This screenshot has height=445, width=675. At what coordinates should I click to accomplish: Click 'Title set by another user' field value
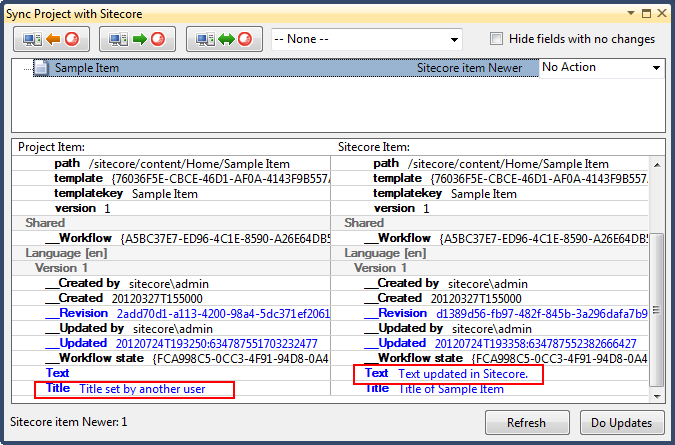click(x=142, y=389)
